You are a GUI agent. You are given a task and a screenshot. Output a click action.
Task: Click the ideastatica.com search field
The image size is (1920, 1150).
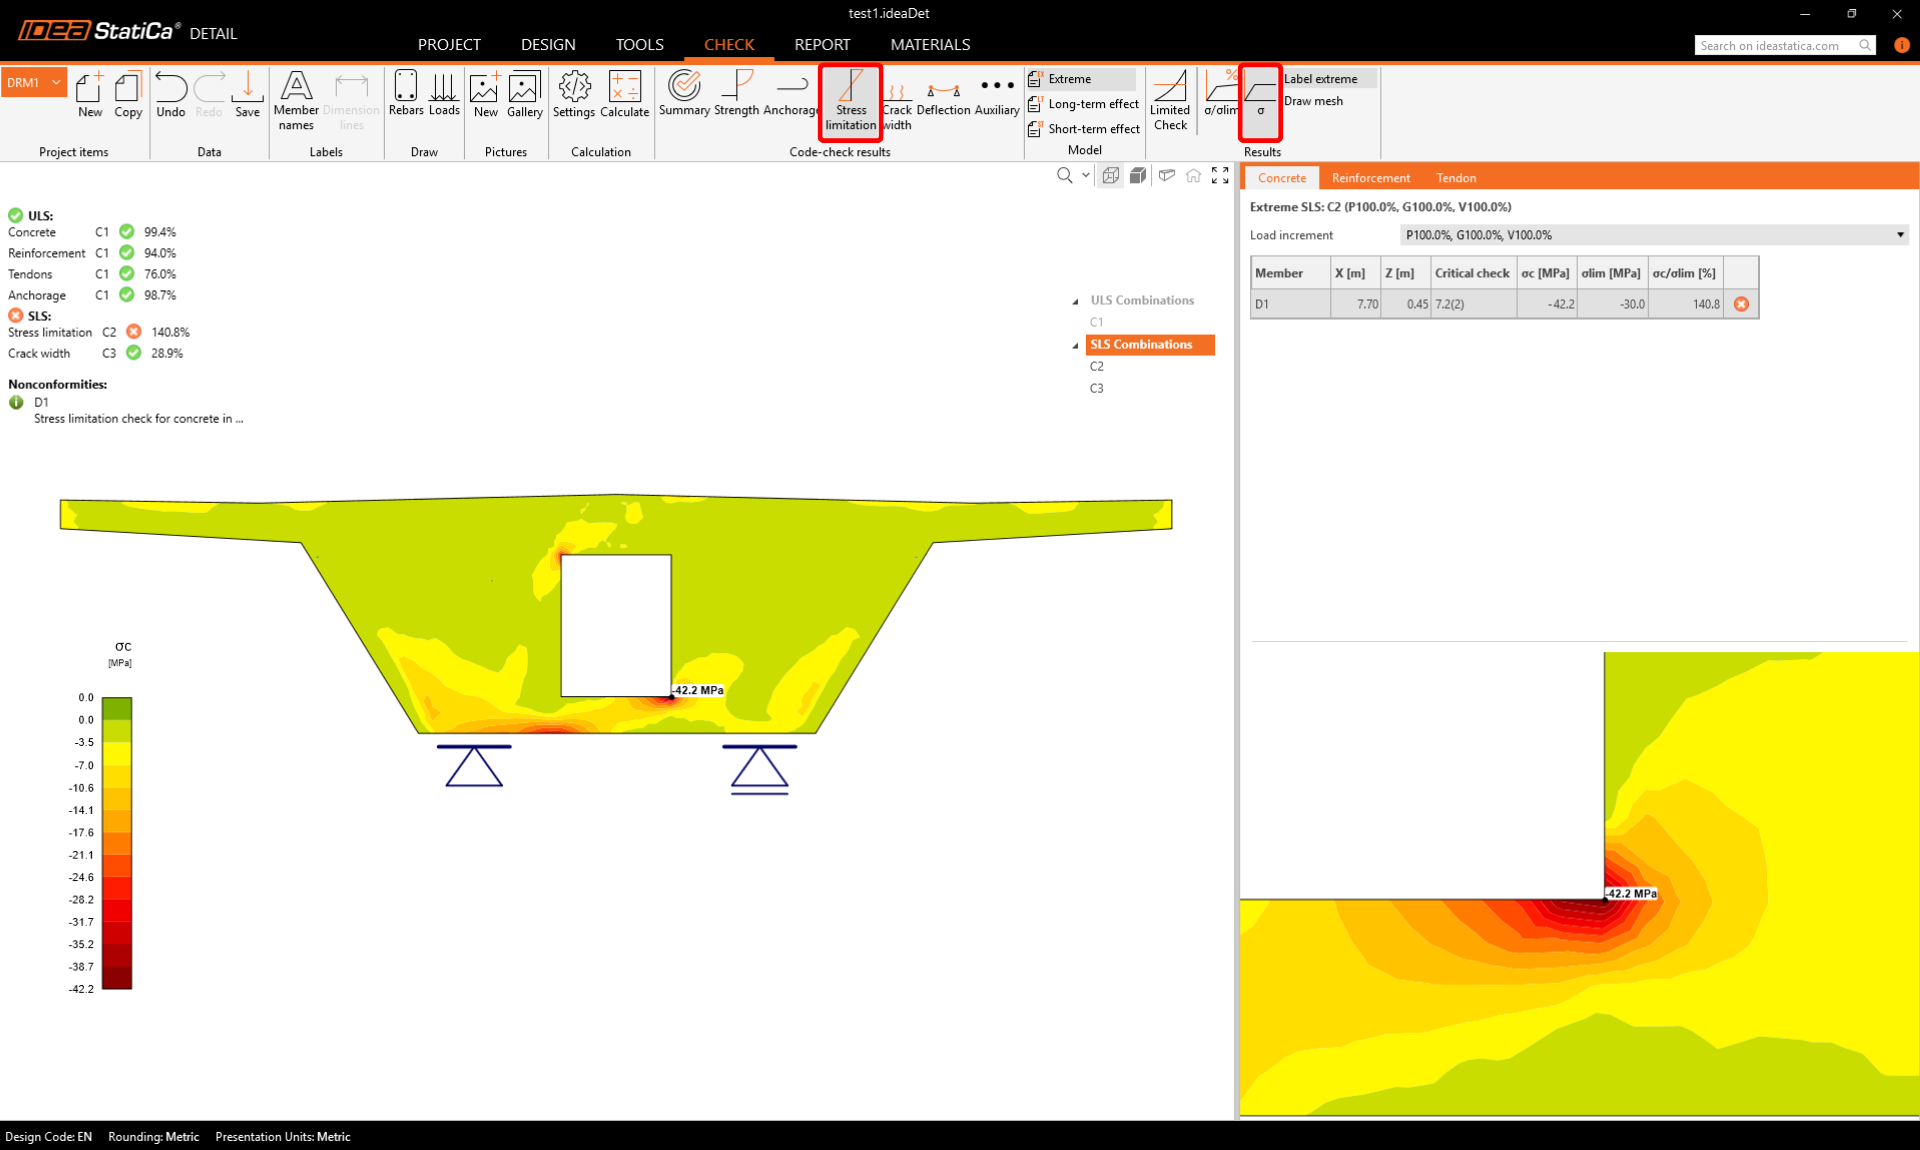[1775, 45]
